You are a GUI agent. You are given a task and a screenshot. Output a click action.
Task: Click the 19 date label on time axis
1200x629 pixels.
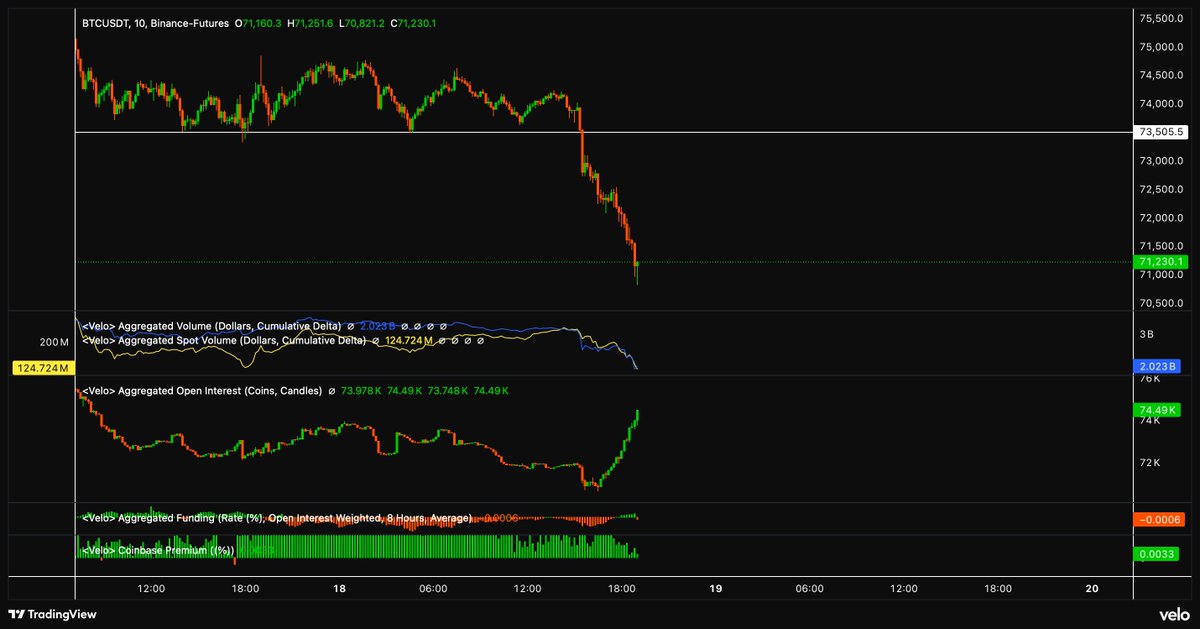point(715,589)
